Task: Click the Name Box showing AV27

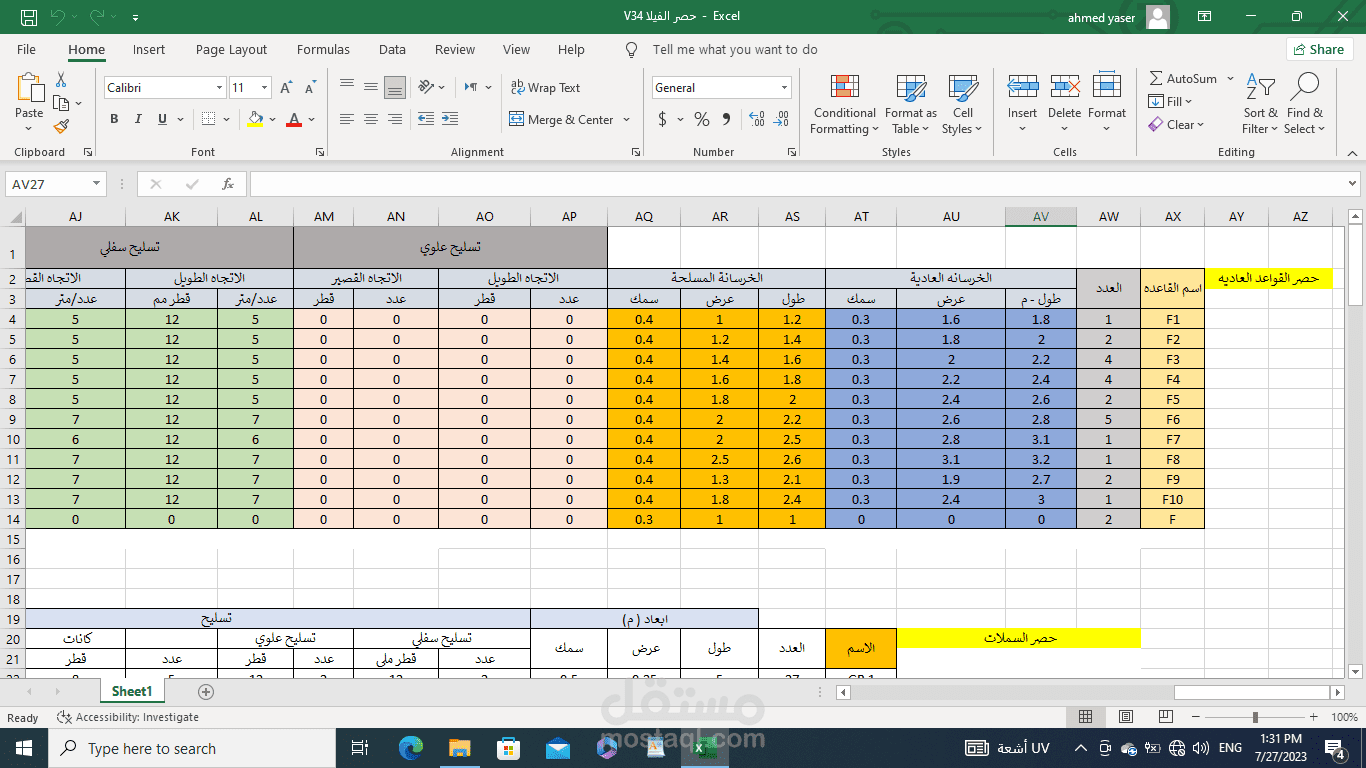Action: coord(56,184)
